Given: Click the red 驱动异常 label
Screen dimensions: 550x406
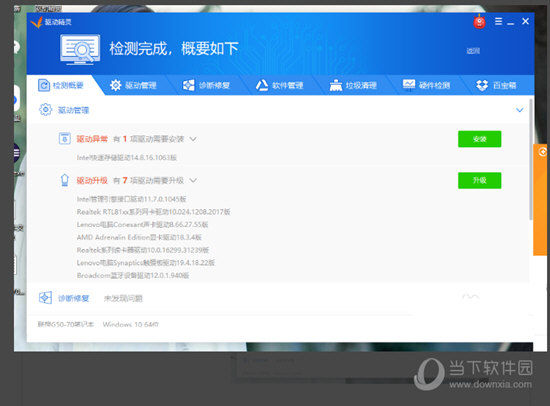Looking at the screenshot, I should click(92, 139).
